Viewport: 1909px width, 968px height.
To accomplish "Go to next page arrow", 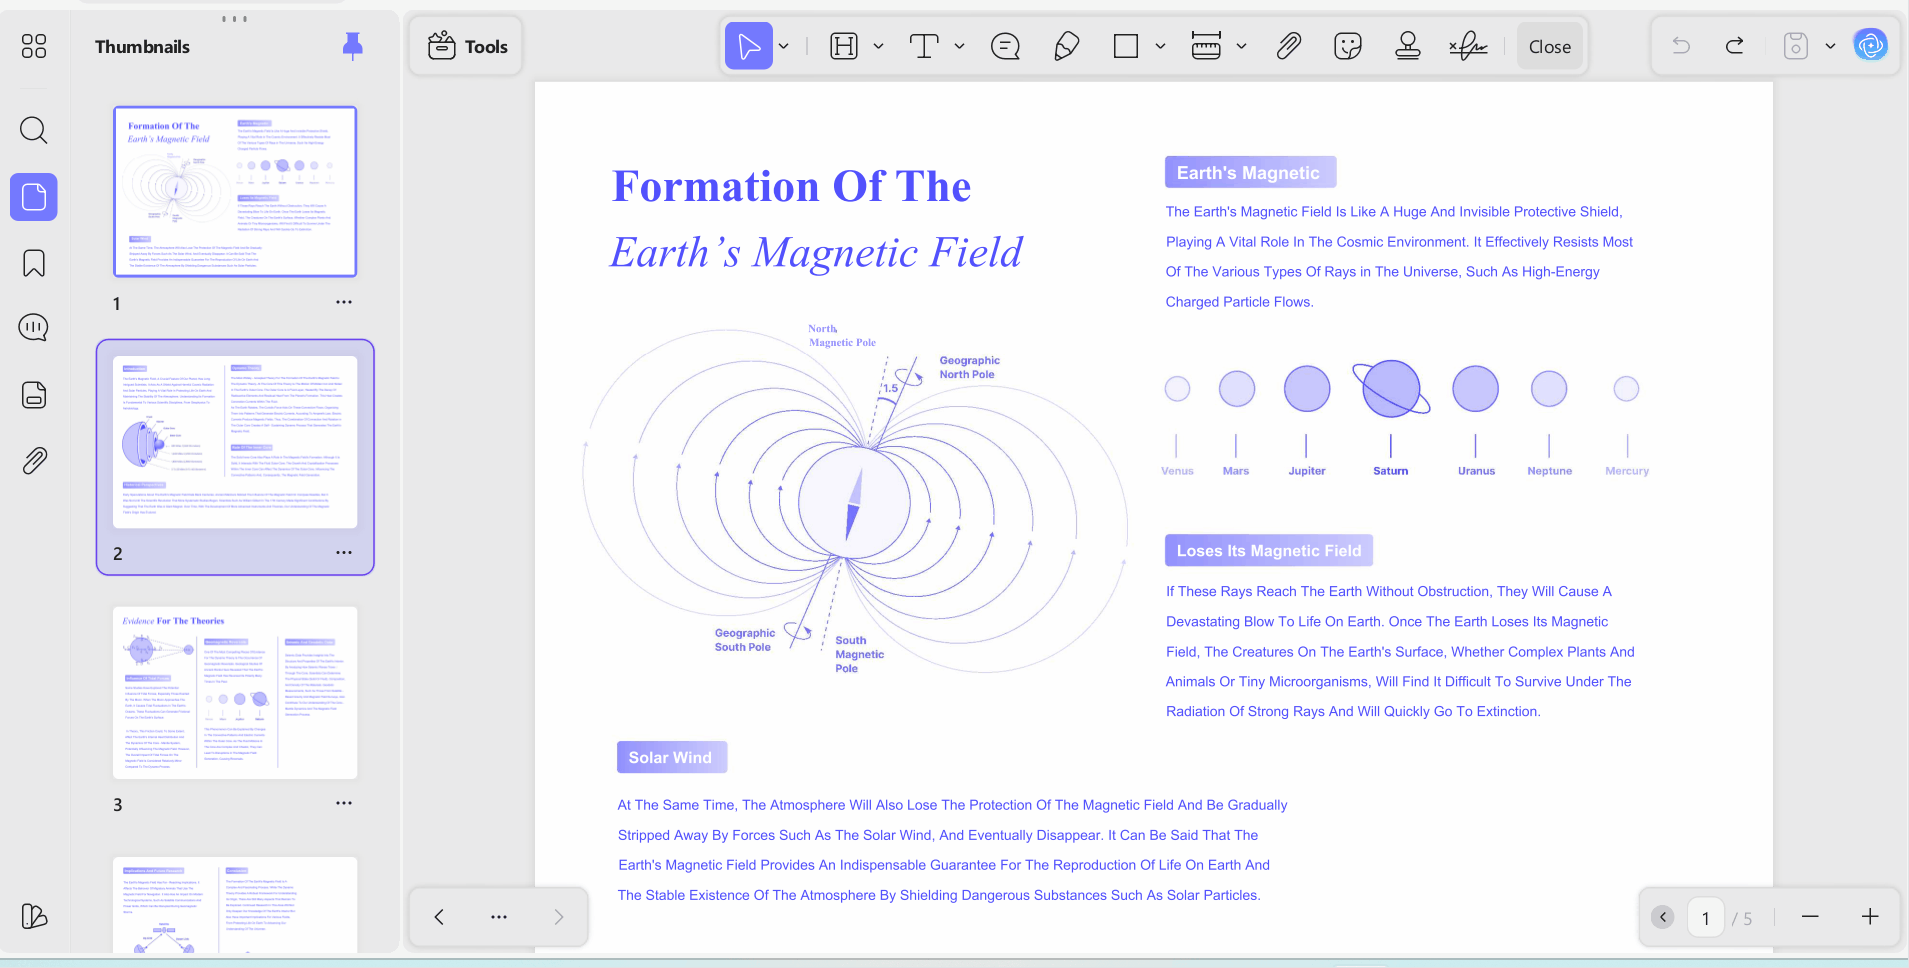I will [x=559, y=917].
